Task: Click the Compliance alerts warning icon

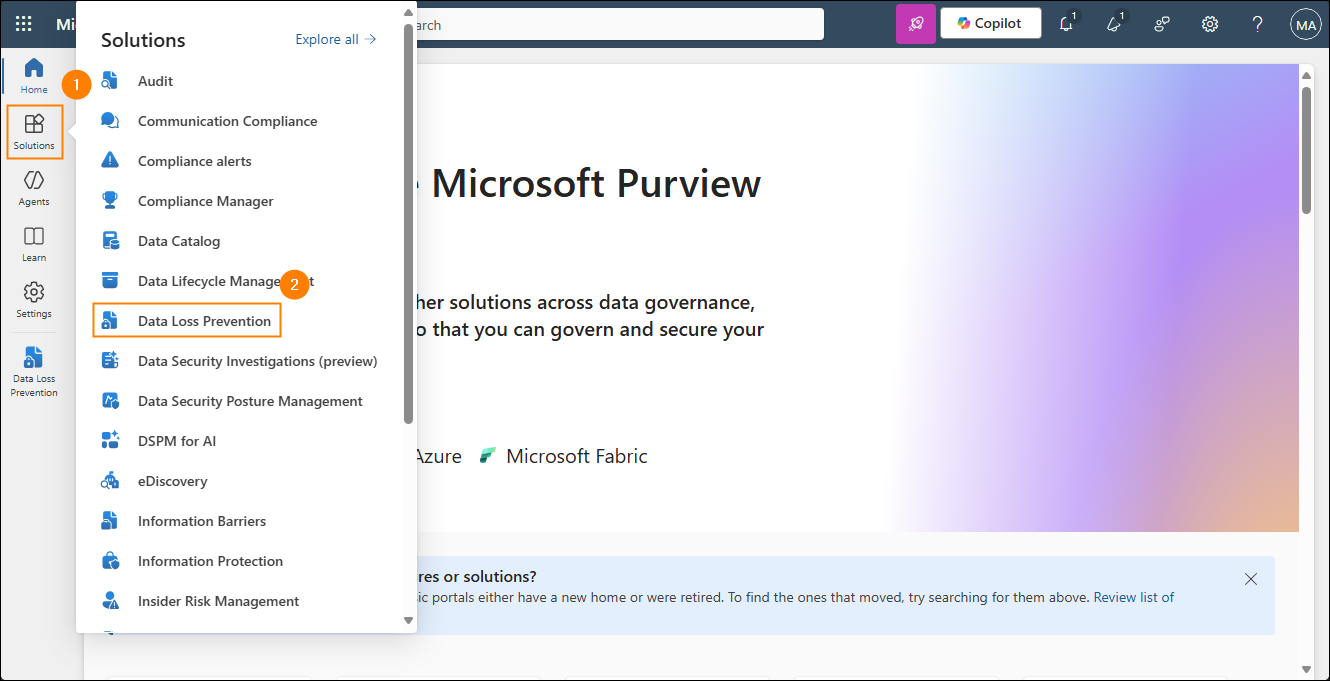Action: pyautogui.click(x=110, y=161)
